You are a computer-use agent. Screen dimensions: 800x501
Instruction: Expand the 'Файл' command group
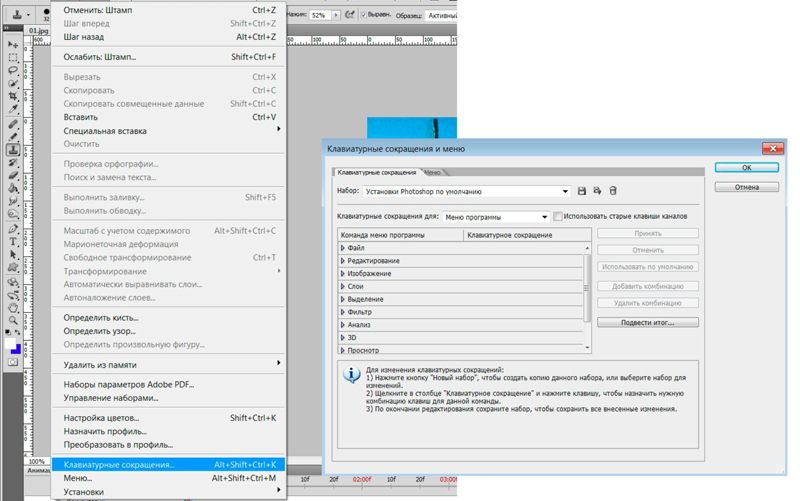[343, 247]
